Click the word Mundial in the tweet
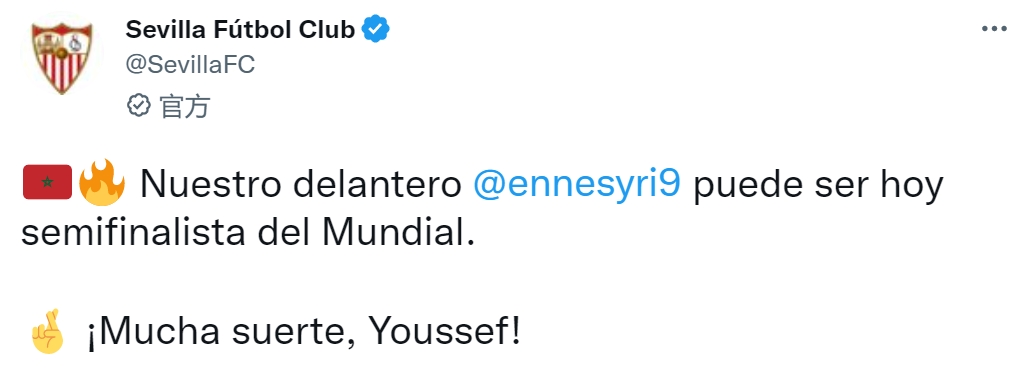Screen dimensions: 1024x373 (x=393, y=233)
